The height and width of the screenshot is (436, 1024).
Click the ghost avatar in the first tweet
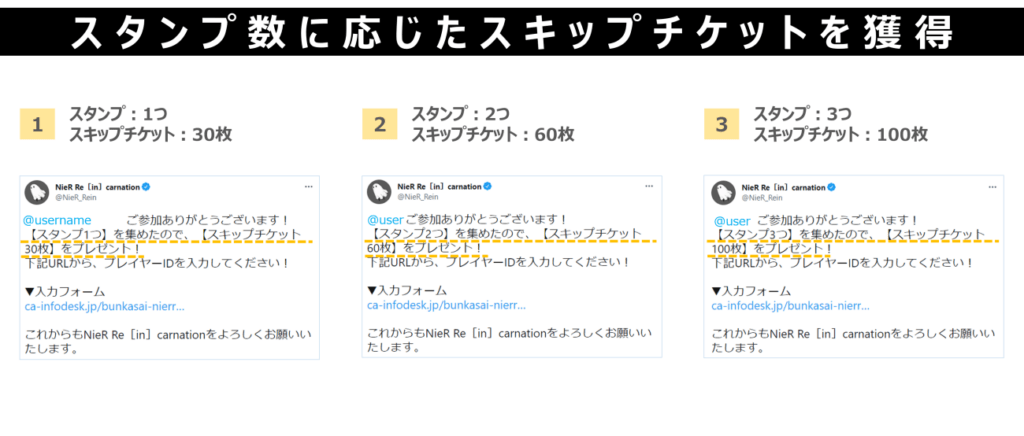[36, 192]
